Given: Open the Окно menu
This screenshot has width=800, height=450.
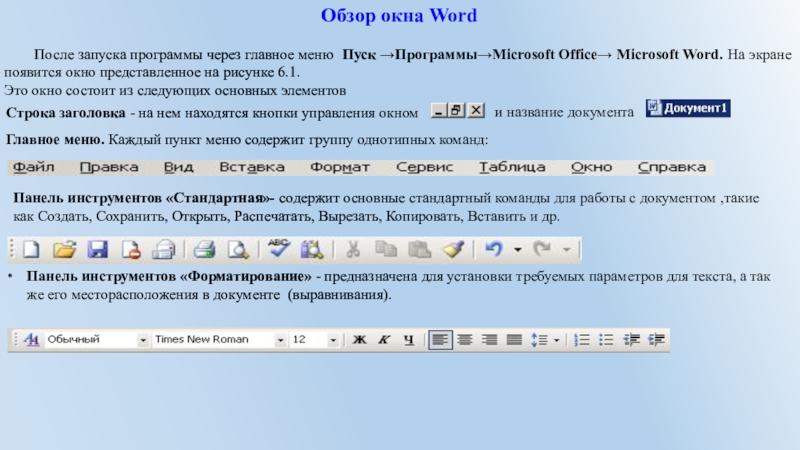Looking at the screenshot, I should [591, 167].
